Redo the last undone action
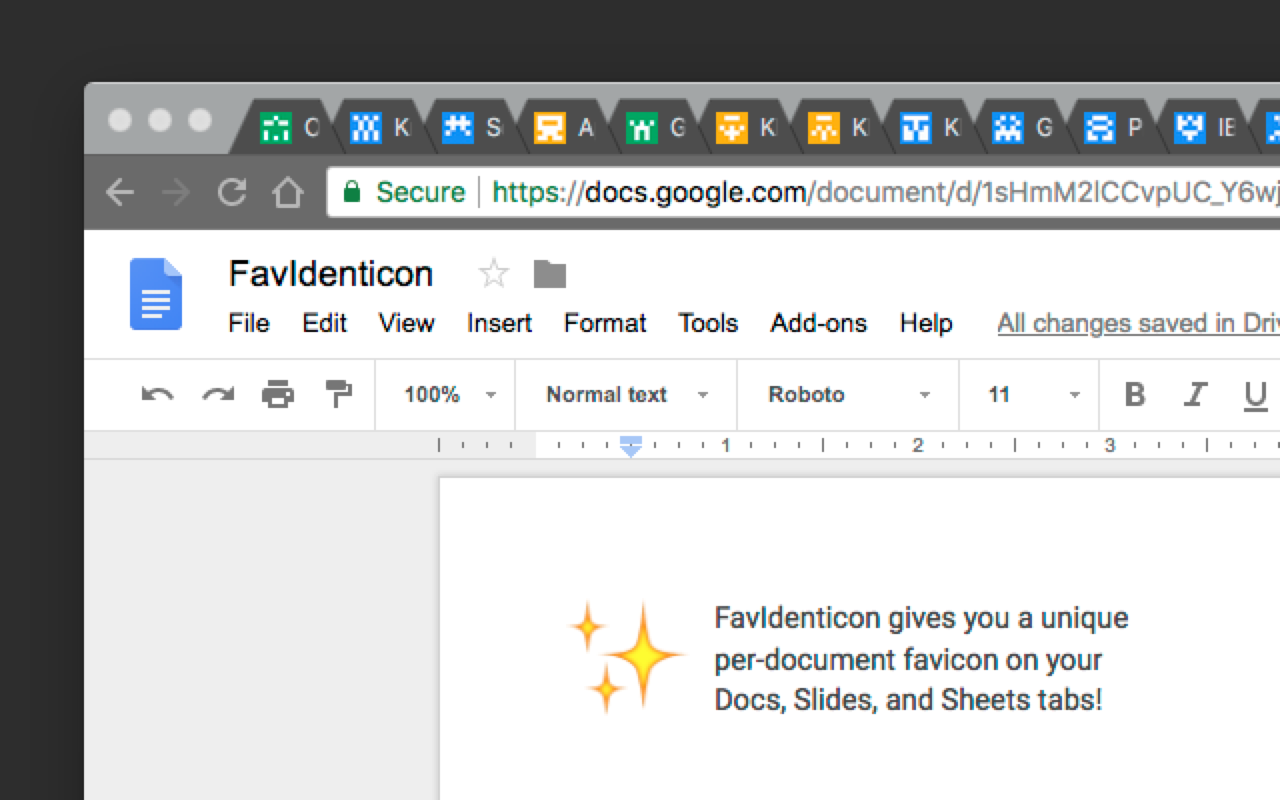The width and height of the screenshot is (1280, 800). tap(218, 394)
